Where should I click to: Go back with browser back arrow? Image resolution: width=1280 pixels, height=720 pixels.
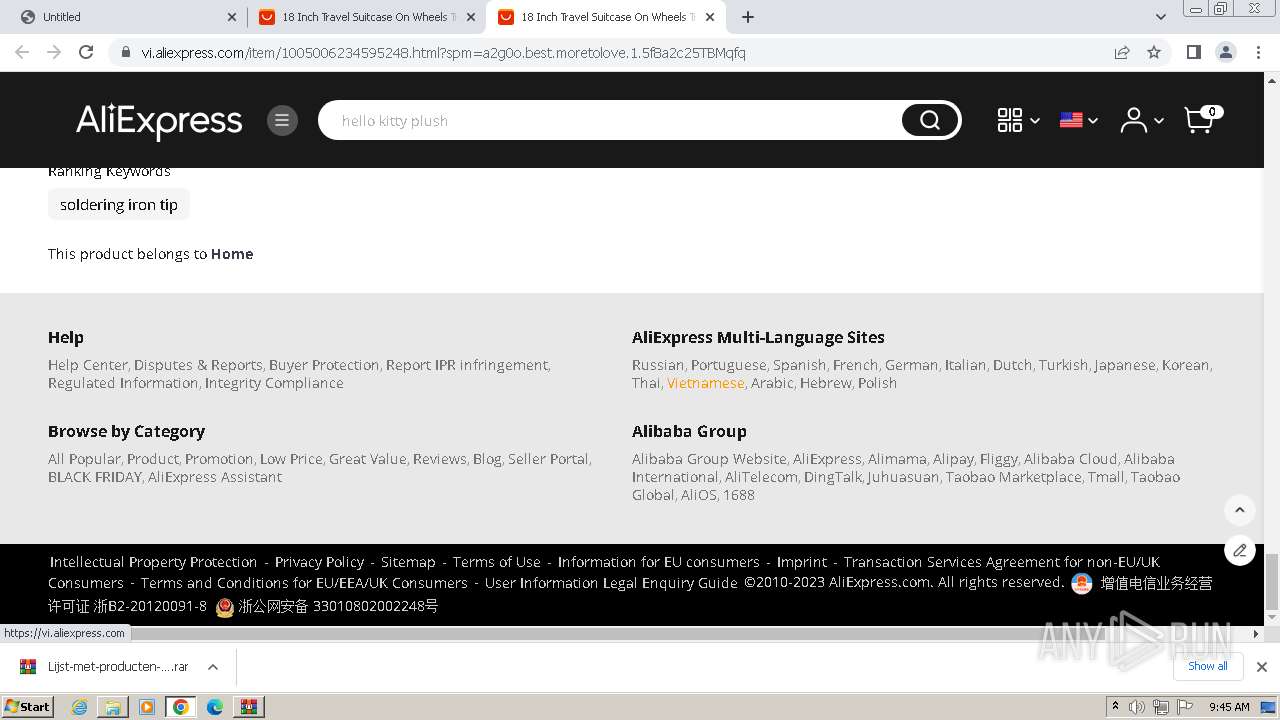point(22,52)
